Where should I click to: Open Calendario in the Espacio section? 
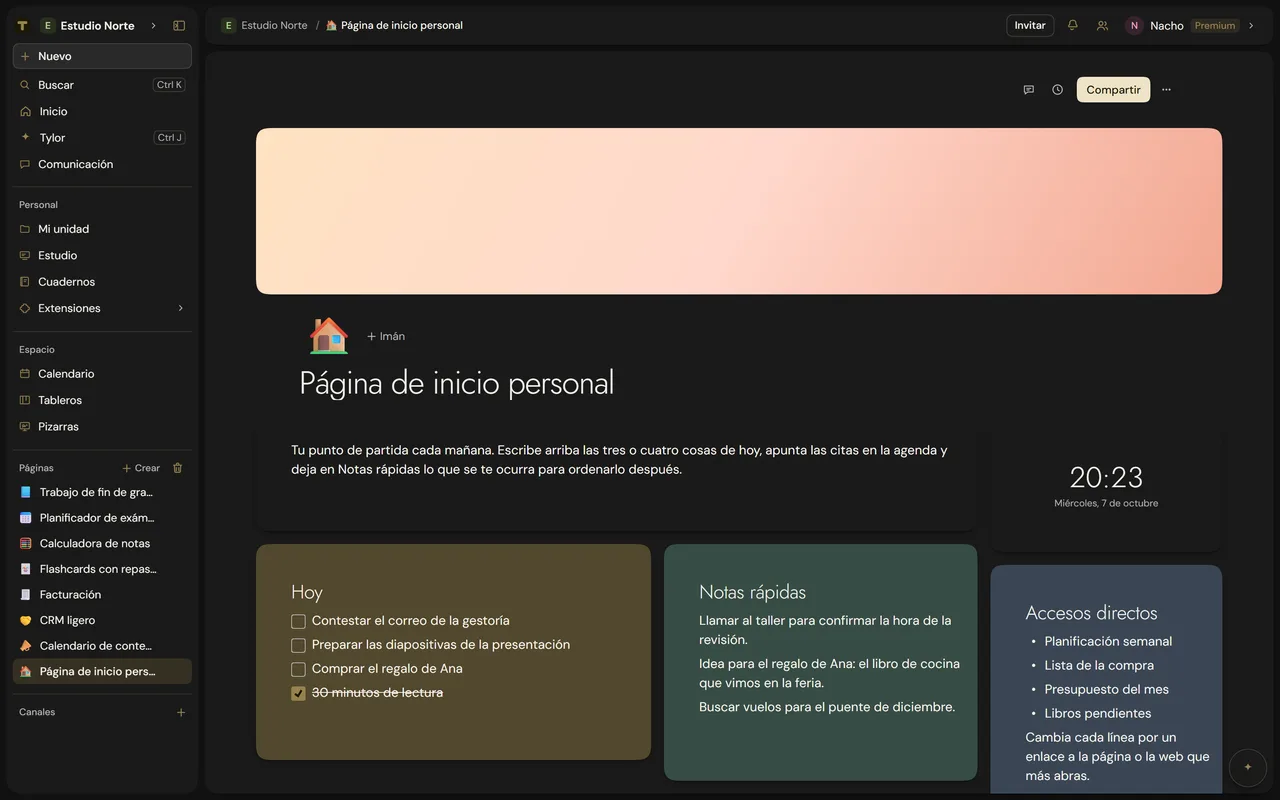point(102,374)
